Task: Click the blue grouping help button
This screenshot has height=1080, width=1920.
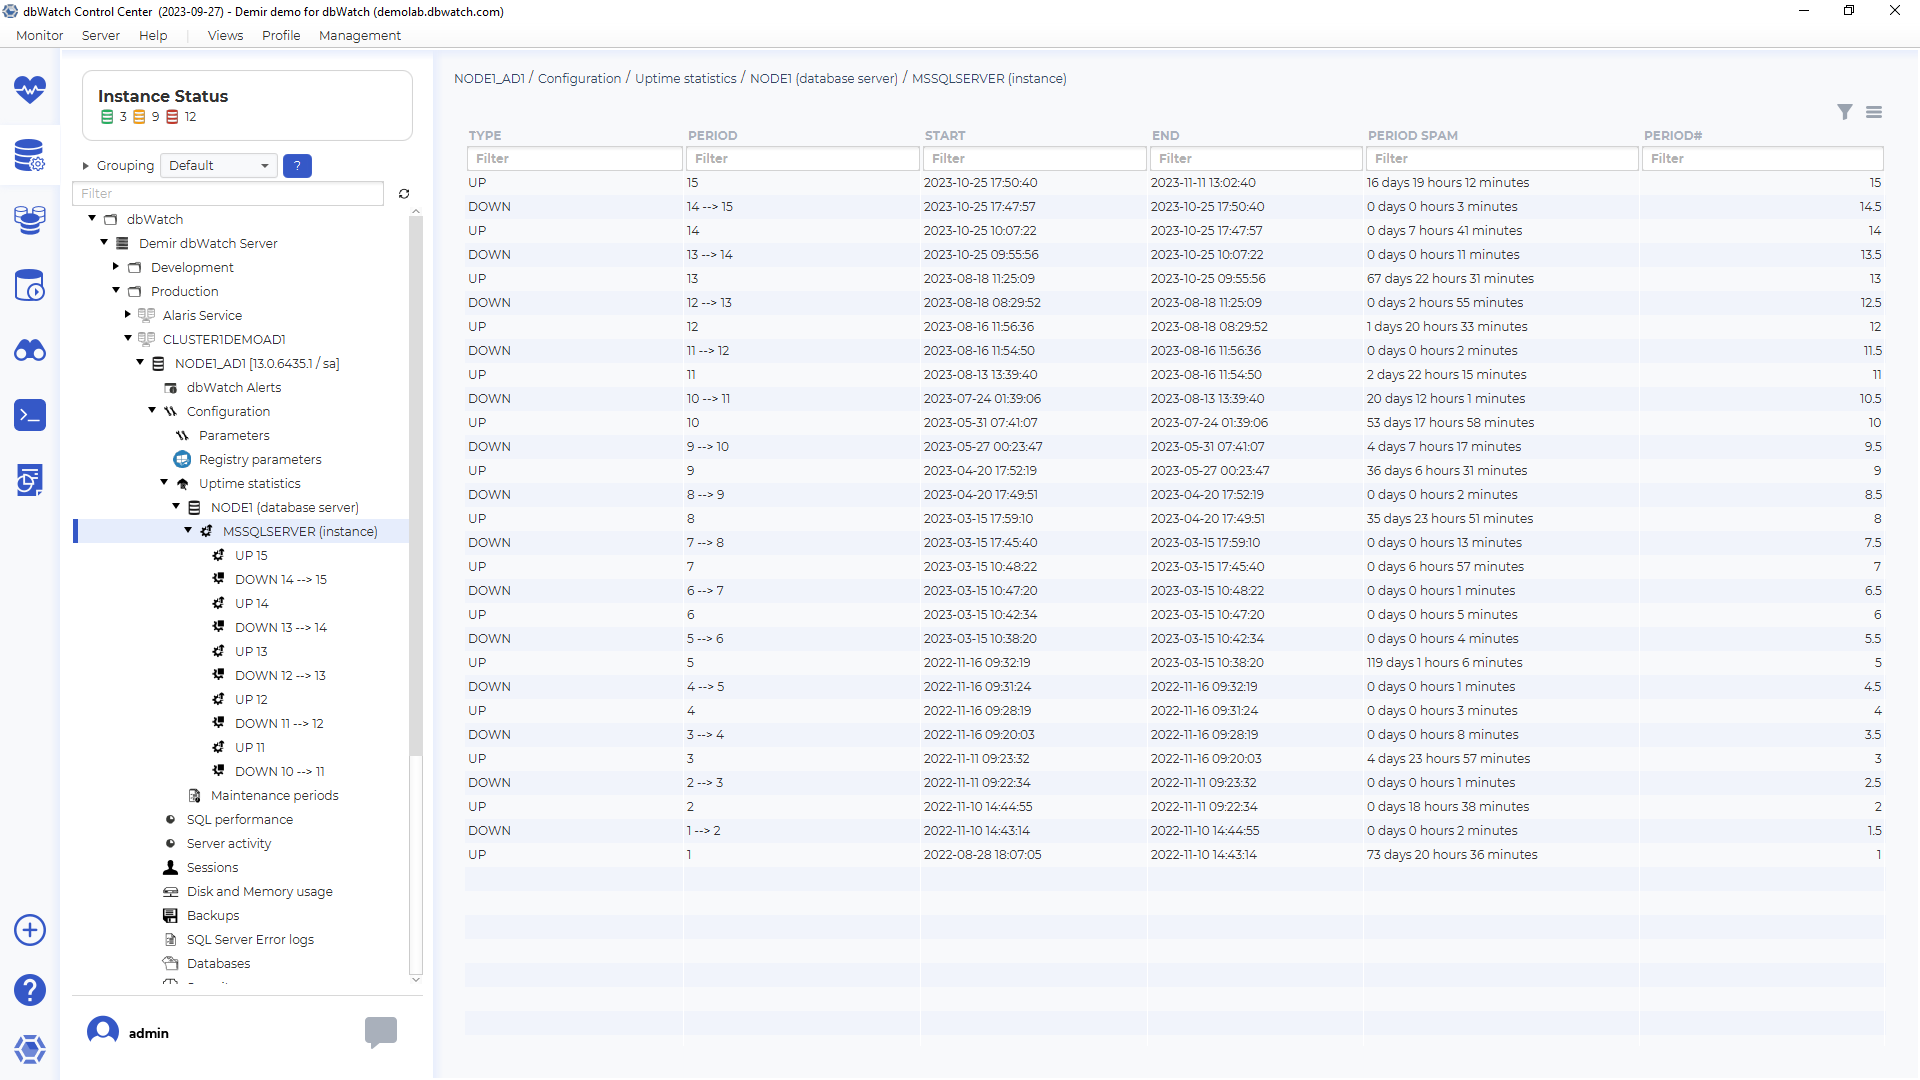Action: pos(297,166)
